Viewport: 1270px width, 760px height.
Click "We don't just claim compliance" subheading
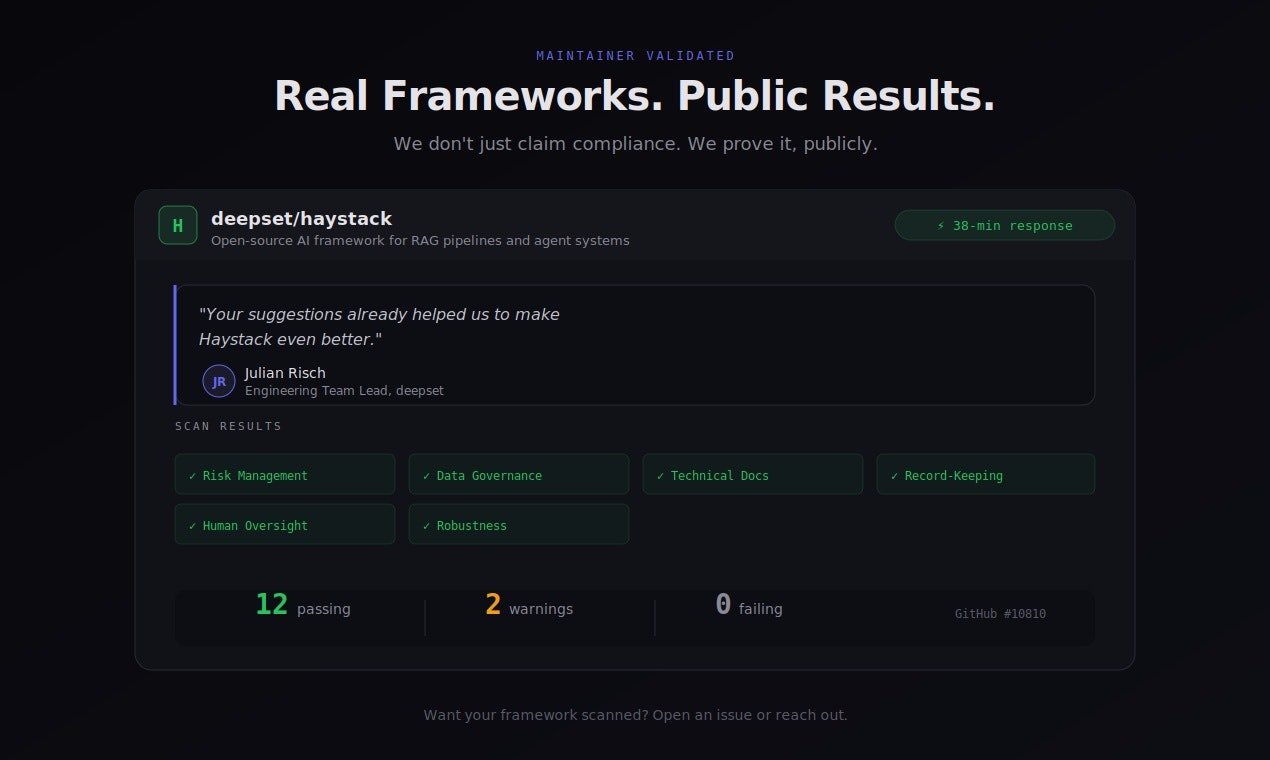(635, 144)
